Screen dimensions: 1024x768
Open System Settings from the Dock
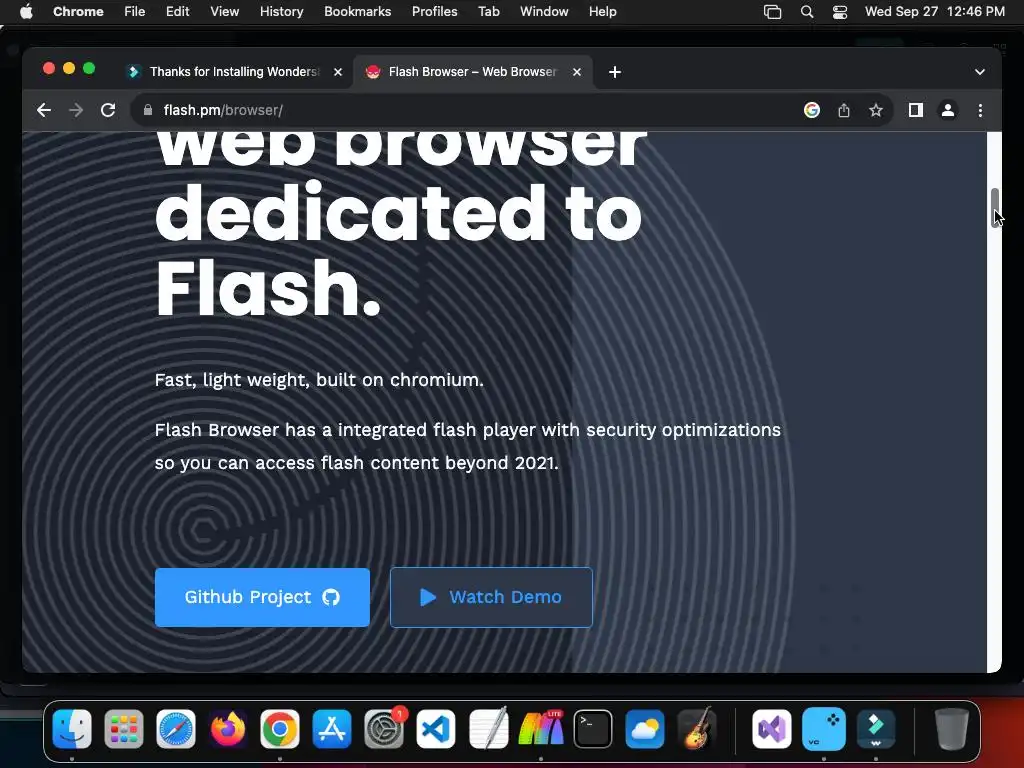coord(384,728)
